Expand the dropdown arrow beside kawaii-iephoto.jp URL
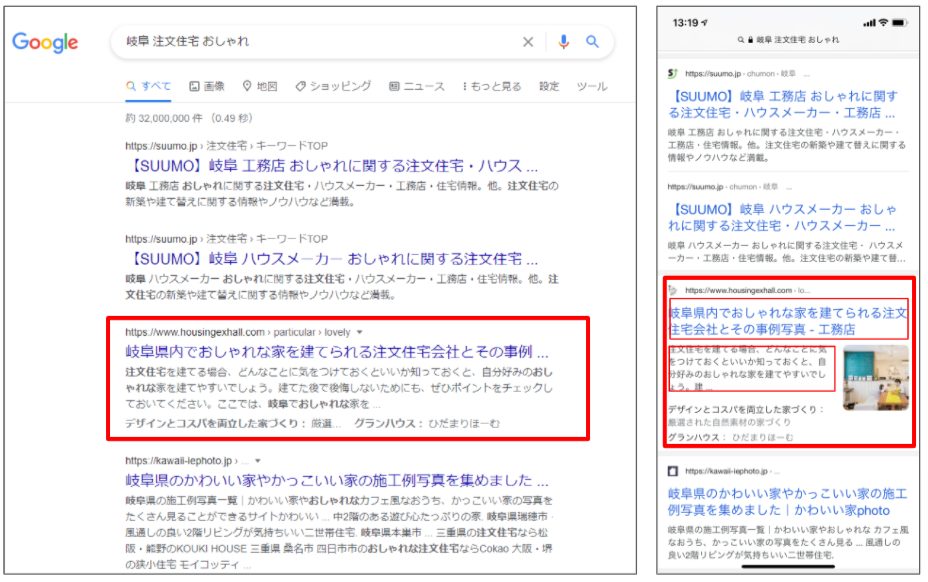The width and height of the screenshot is (928, 582). point(257,461)
